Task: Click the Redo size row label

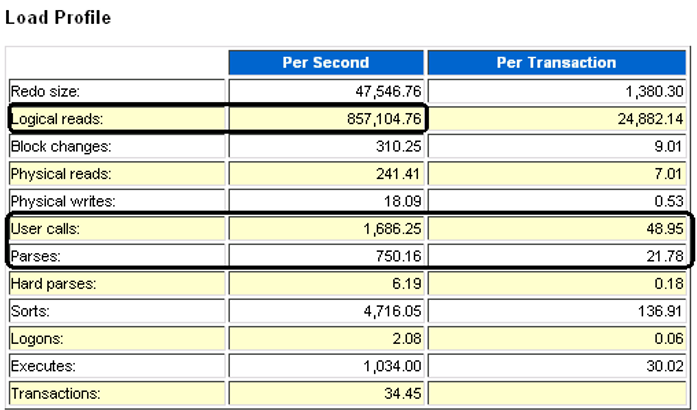Action: click(x=45, y=91)
